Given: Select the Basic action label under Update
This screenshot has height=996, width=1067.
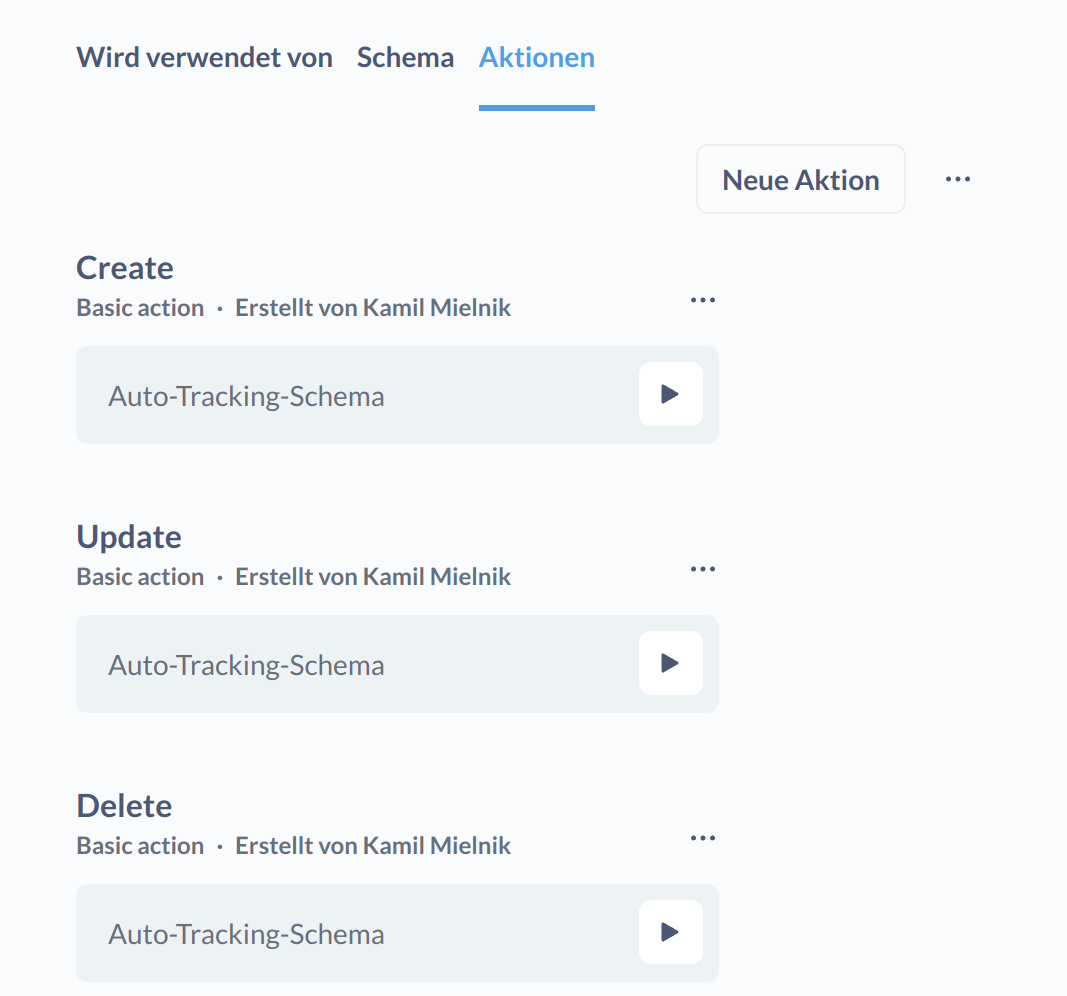Looking at the screenshot, I should pyautogui.click(x=139, y=576).
